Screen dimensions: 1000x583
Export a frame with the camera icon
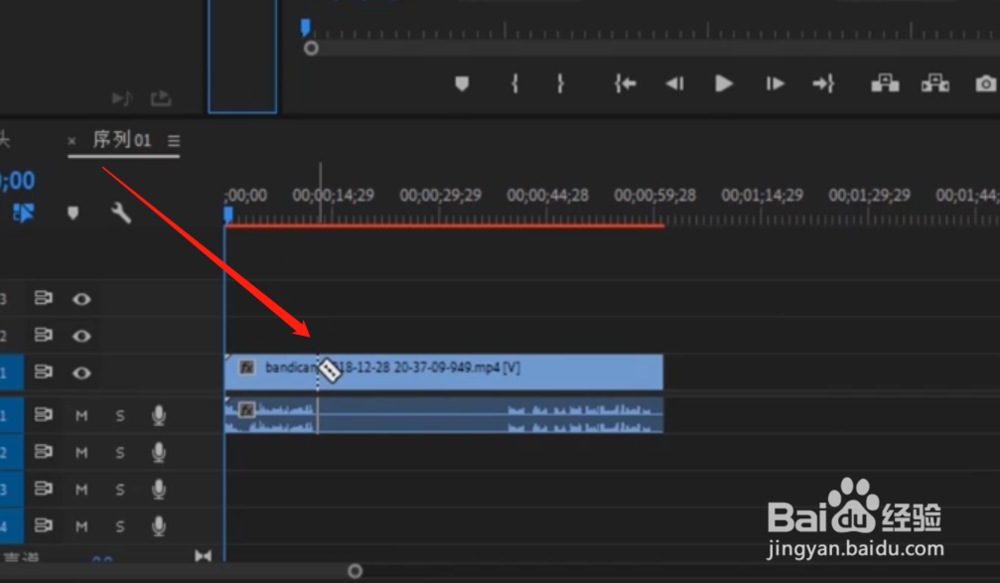pos(986,84)
